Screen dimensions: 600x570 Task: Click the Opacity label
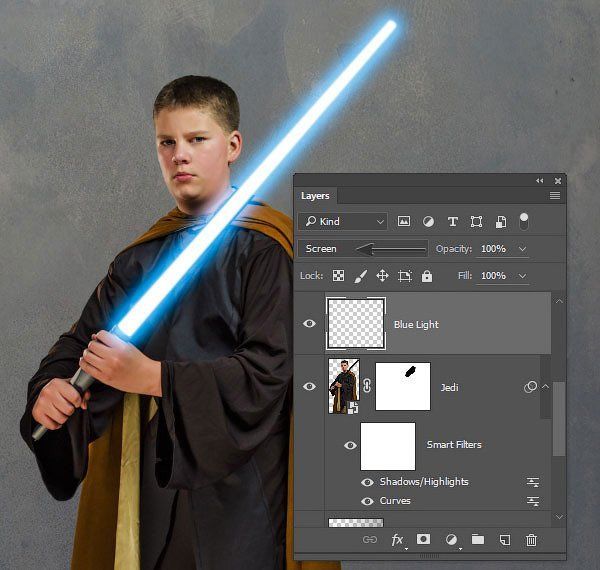coord(454,249)
